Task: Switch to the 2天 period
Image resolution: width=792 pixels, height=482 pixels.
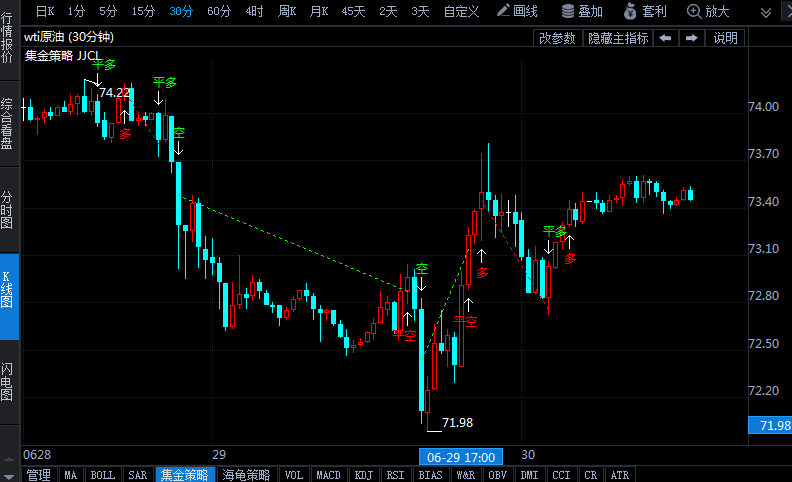Action: point(388,11)
